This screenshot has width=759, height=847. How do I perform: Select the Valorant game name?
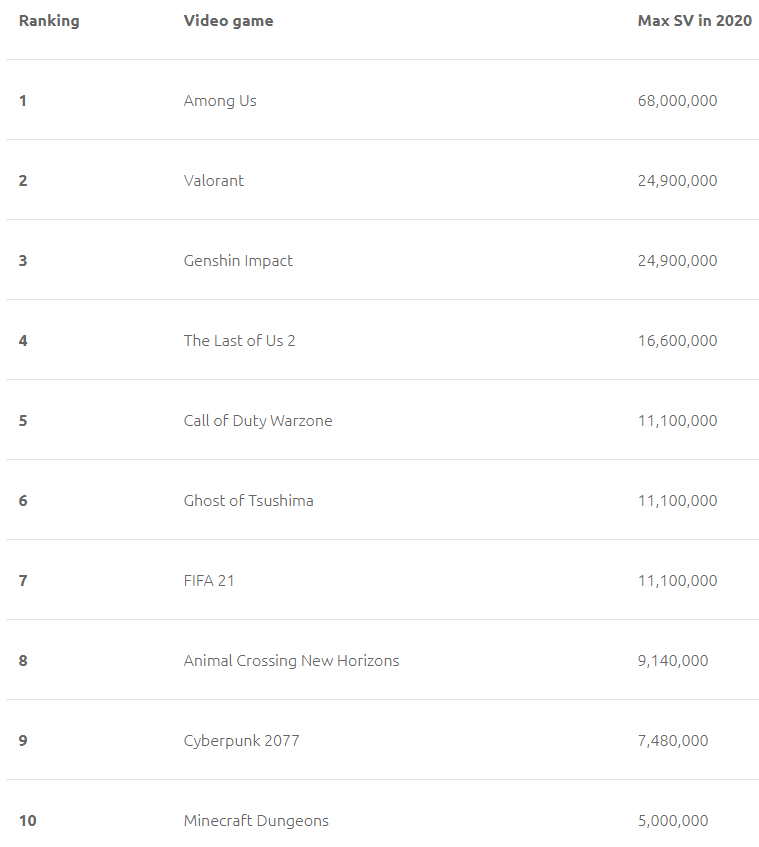pos(214,181)
